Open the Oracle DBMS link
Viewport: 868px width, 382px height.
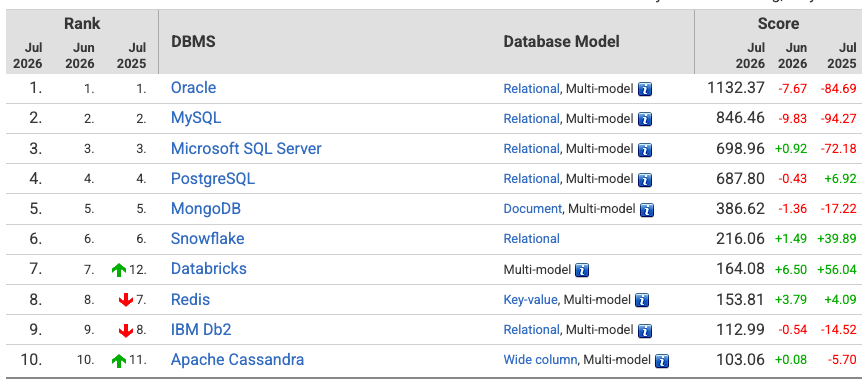click(x=193, y=88)
